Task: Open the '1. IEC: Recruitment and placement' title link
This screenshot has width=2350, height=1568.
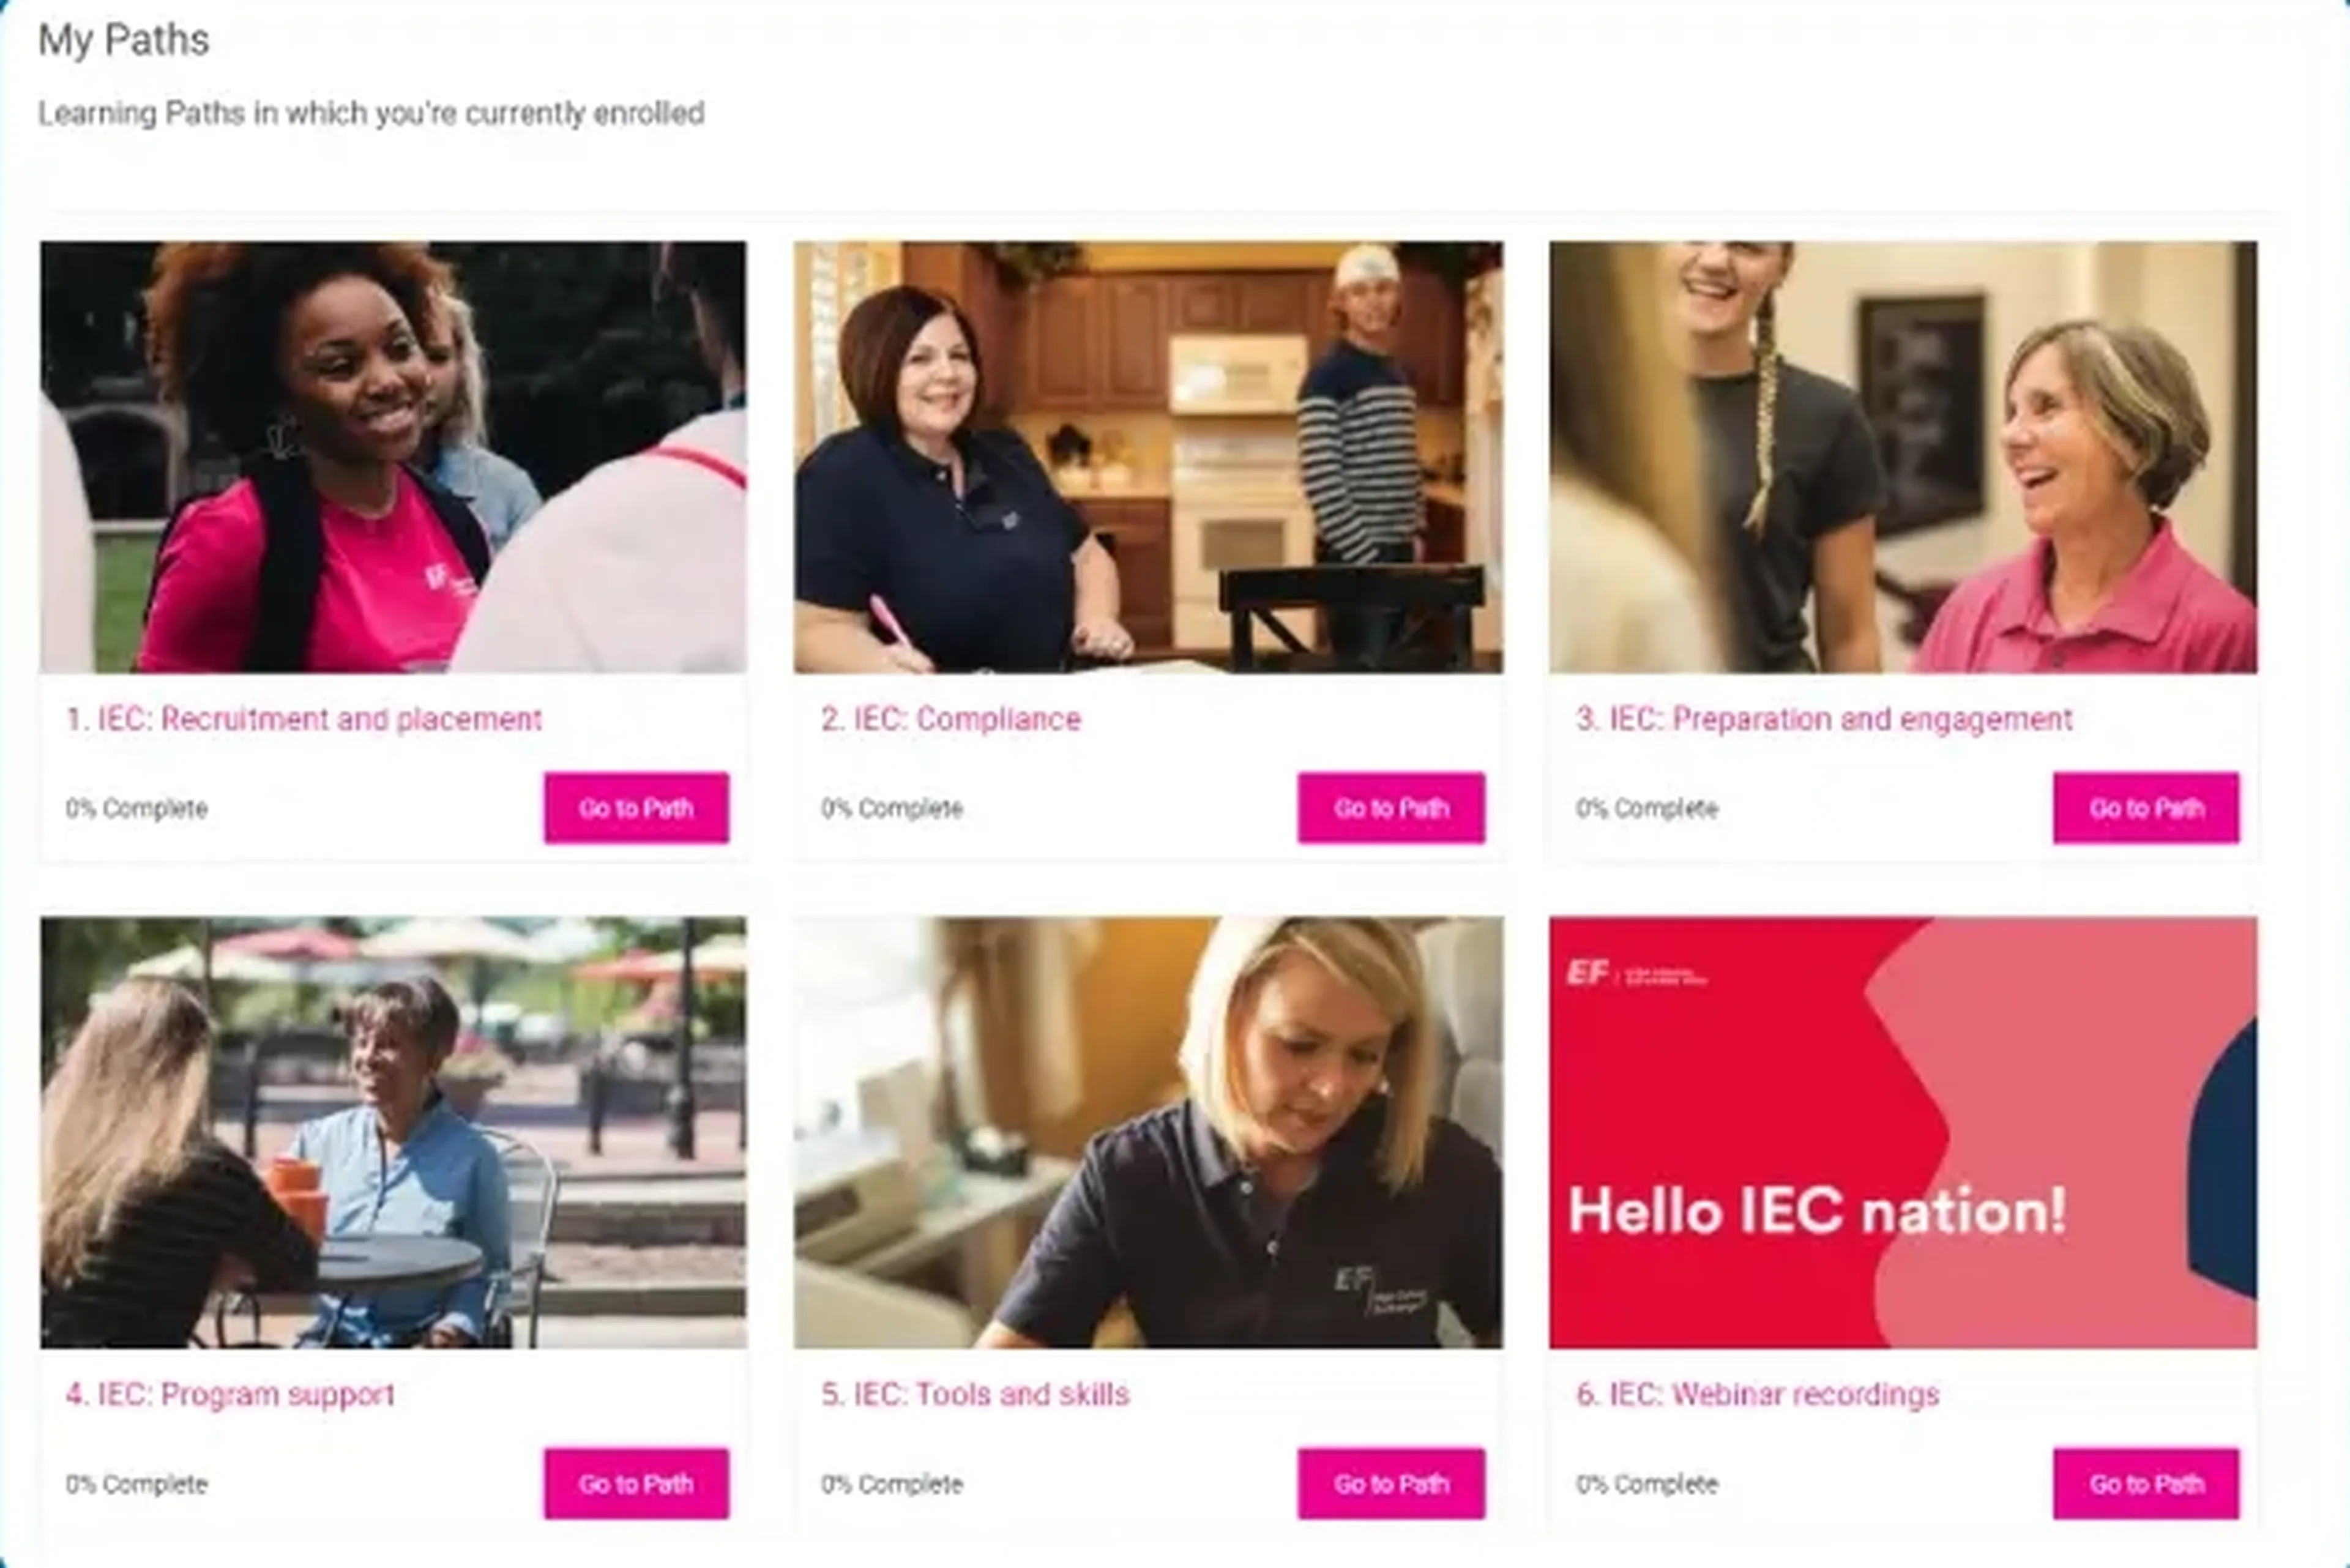Action: [x=304, y=719]
